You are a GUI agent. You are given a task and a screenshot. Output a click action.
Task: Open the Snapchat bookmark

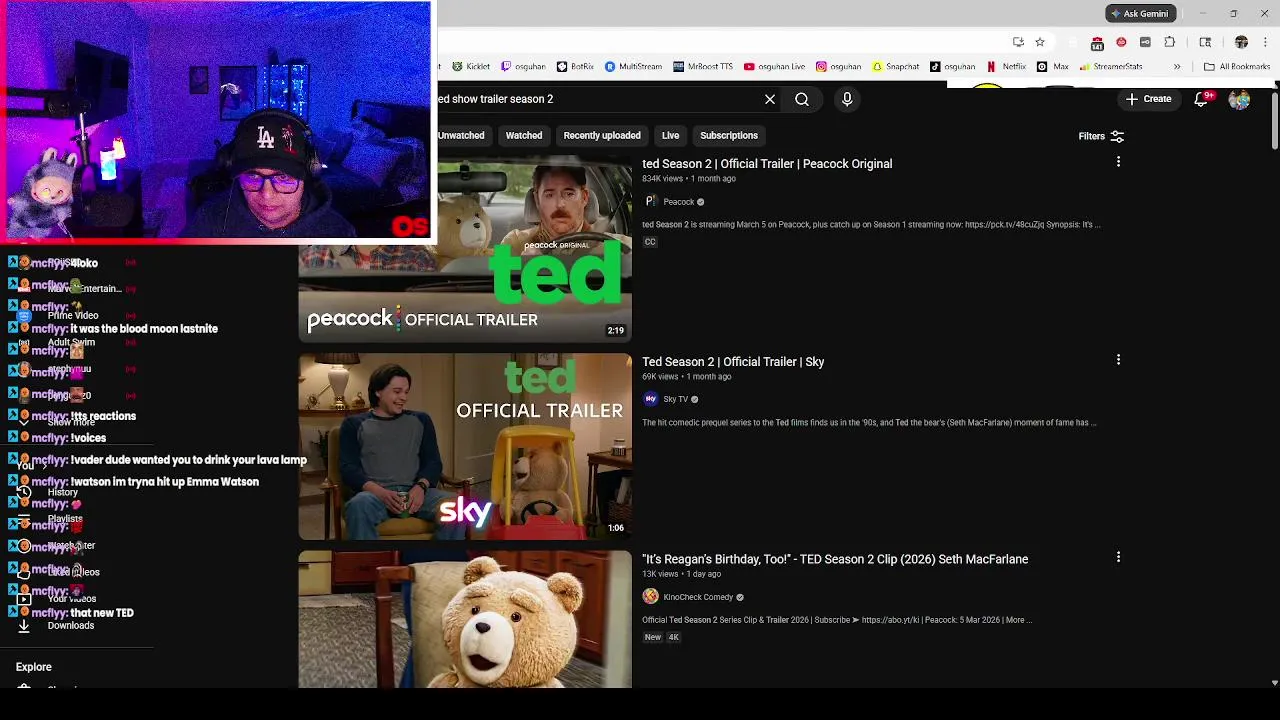pyautogui.click(x=895, y=67)
